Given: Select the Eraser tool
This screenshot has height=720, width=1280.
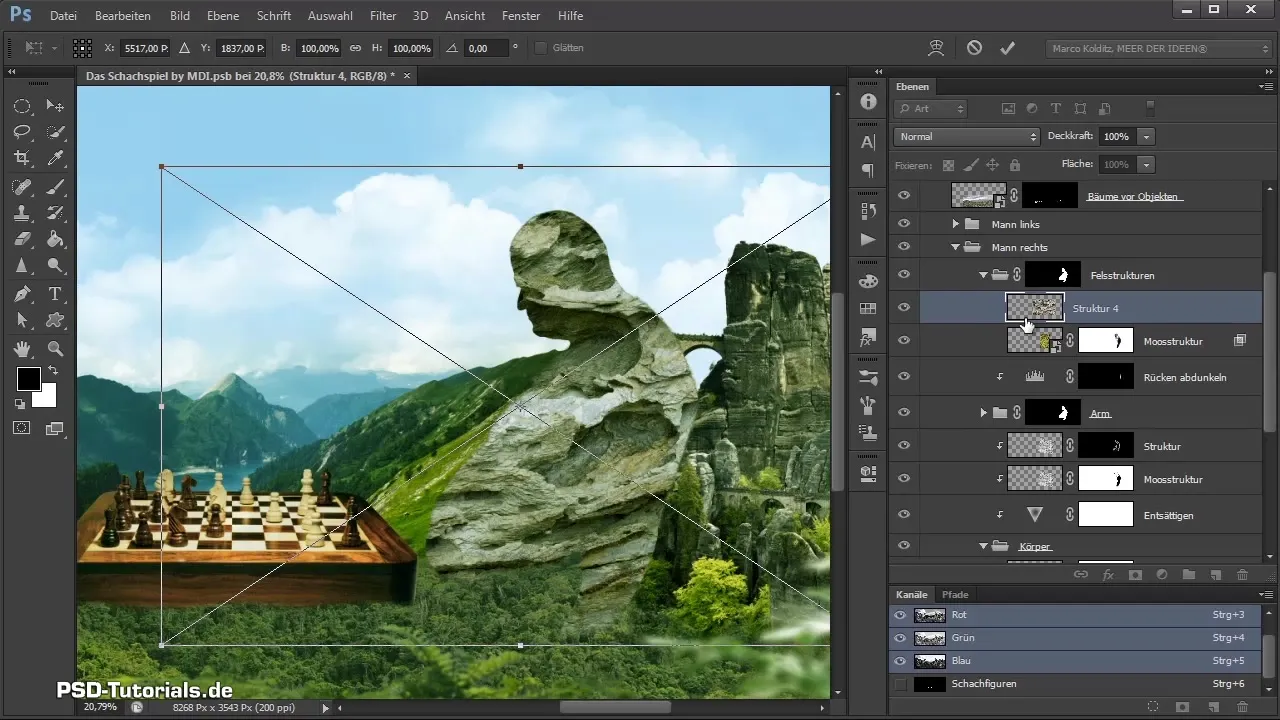Looking at the screenshot, I should coord(22,239).
